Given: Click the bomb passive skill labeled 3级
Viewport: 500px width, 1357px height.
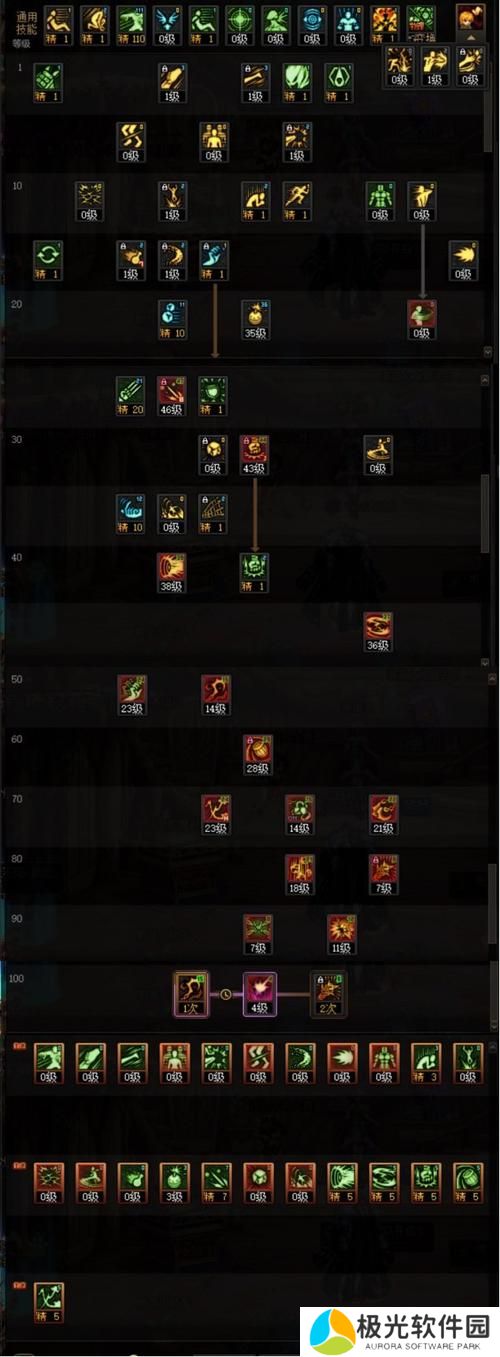Looking at the screenshot, I should 175,1183.
